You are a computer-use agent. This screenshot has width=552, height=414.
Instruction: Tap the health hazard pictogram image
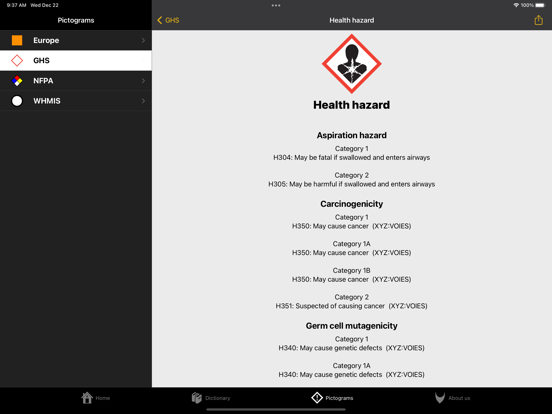tap(352, 64)
